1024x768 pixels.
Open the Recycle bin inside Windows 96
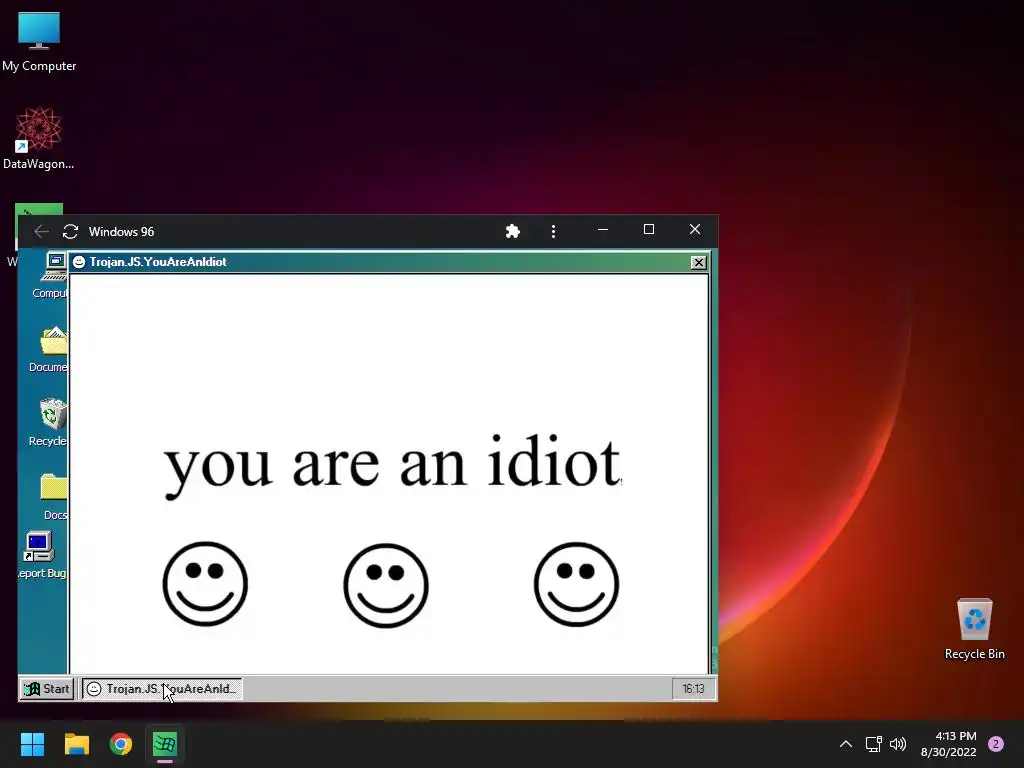coord(50,423)
